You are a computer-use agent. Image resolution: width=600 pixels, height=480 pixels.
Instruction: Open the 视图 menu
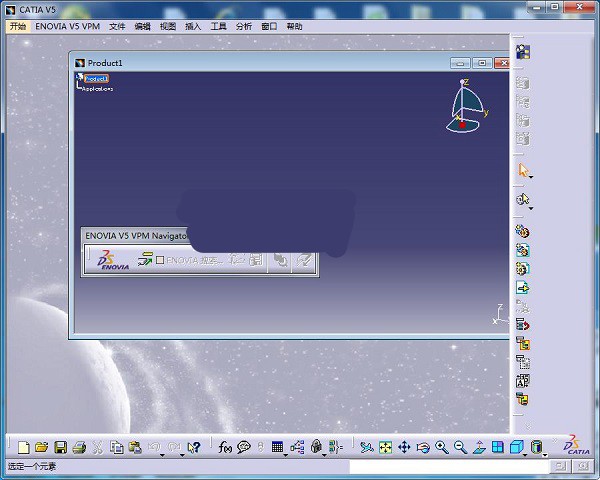168,26
